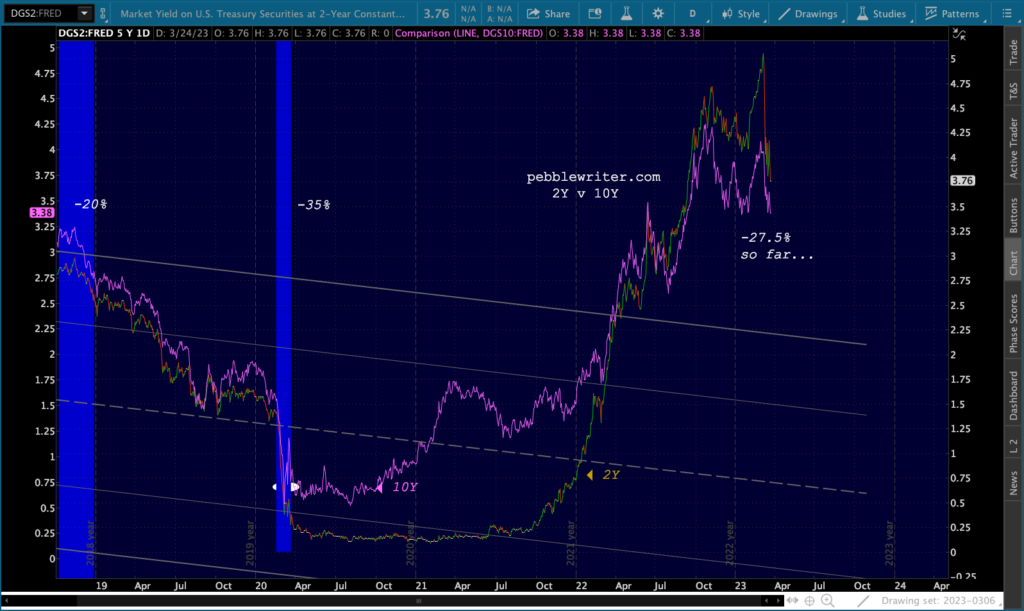Screen dimensions: 1024x611
Task: Click the pebblewriter.com 2Y v 10Y text note
Action: (593, 185)
